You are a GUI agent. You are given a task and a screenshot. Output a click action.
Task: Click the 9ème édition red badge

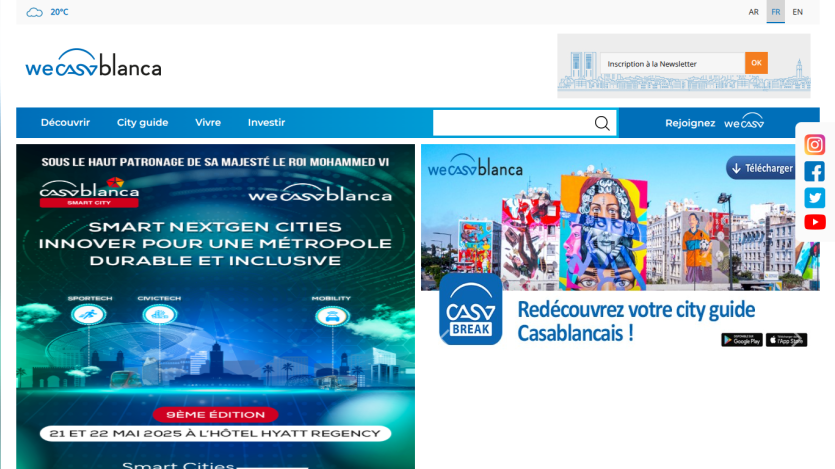(215, 415)
